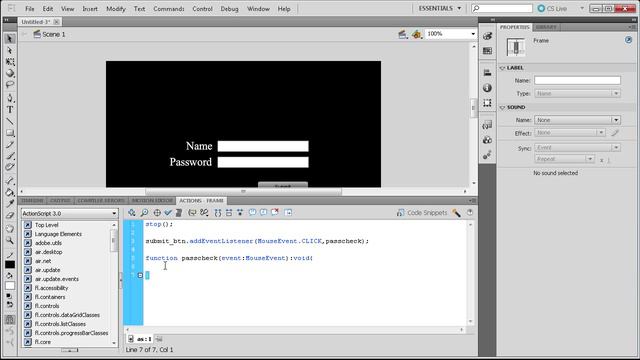Image resolution: width=640 pixels, height=360 pixels.
Task: Select the Zoom magnifier tool in Tools panel
Action: click(10, 240)
